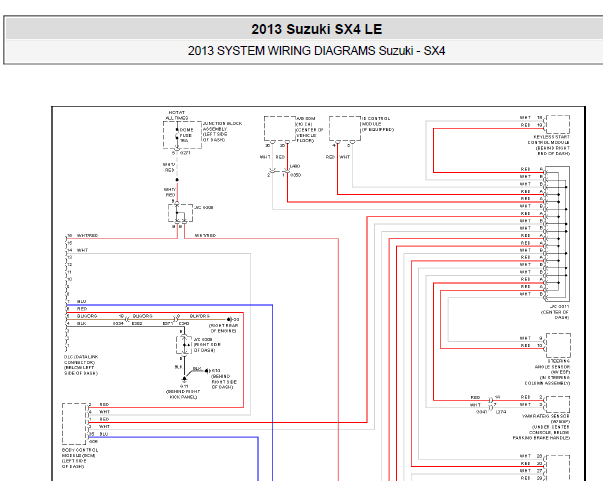This screenshot has width=603, height=481.
Task: Select the "2013 SYSTEM WIRING DIAGRAMS Suzuki - SX4" subtitle
Action: (x=316, y=51)
